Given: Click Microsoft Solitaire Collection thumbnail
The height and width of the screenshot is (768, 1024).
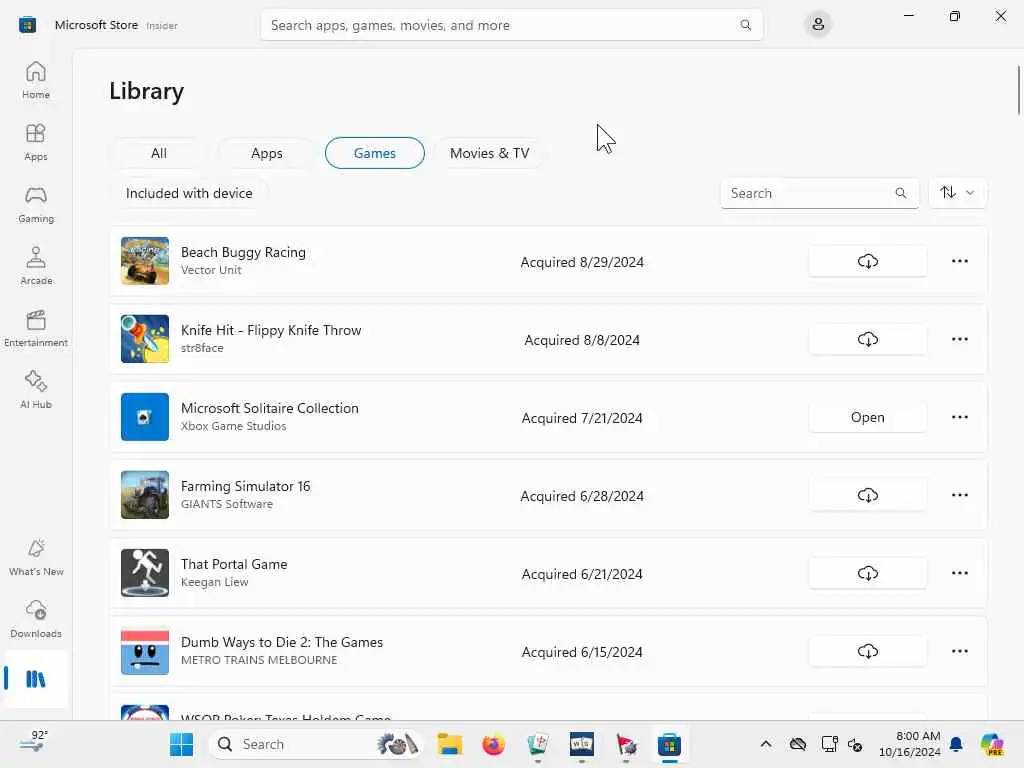Looking at the screenshot, I should (x=145, y=417).
